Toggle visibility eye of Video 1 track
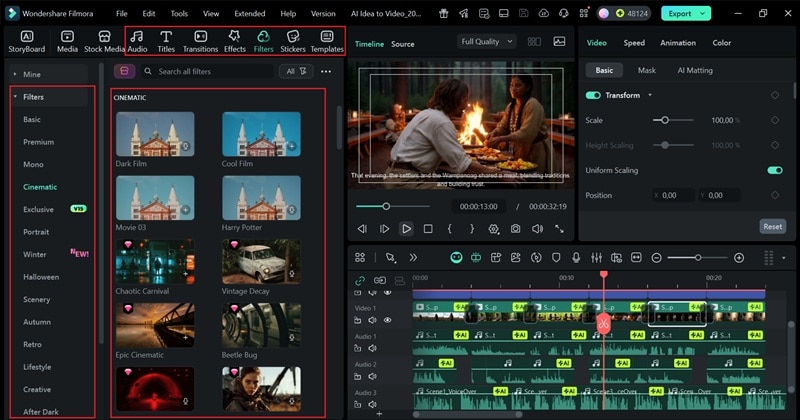The image size is (800, 420). tap(388, 320)
